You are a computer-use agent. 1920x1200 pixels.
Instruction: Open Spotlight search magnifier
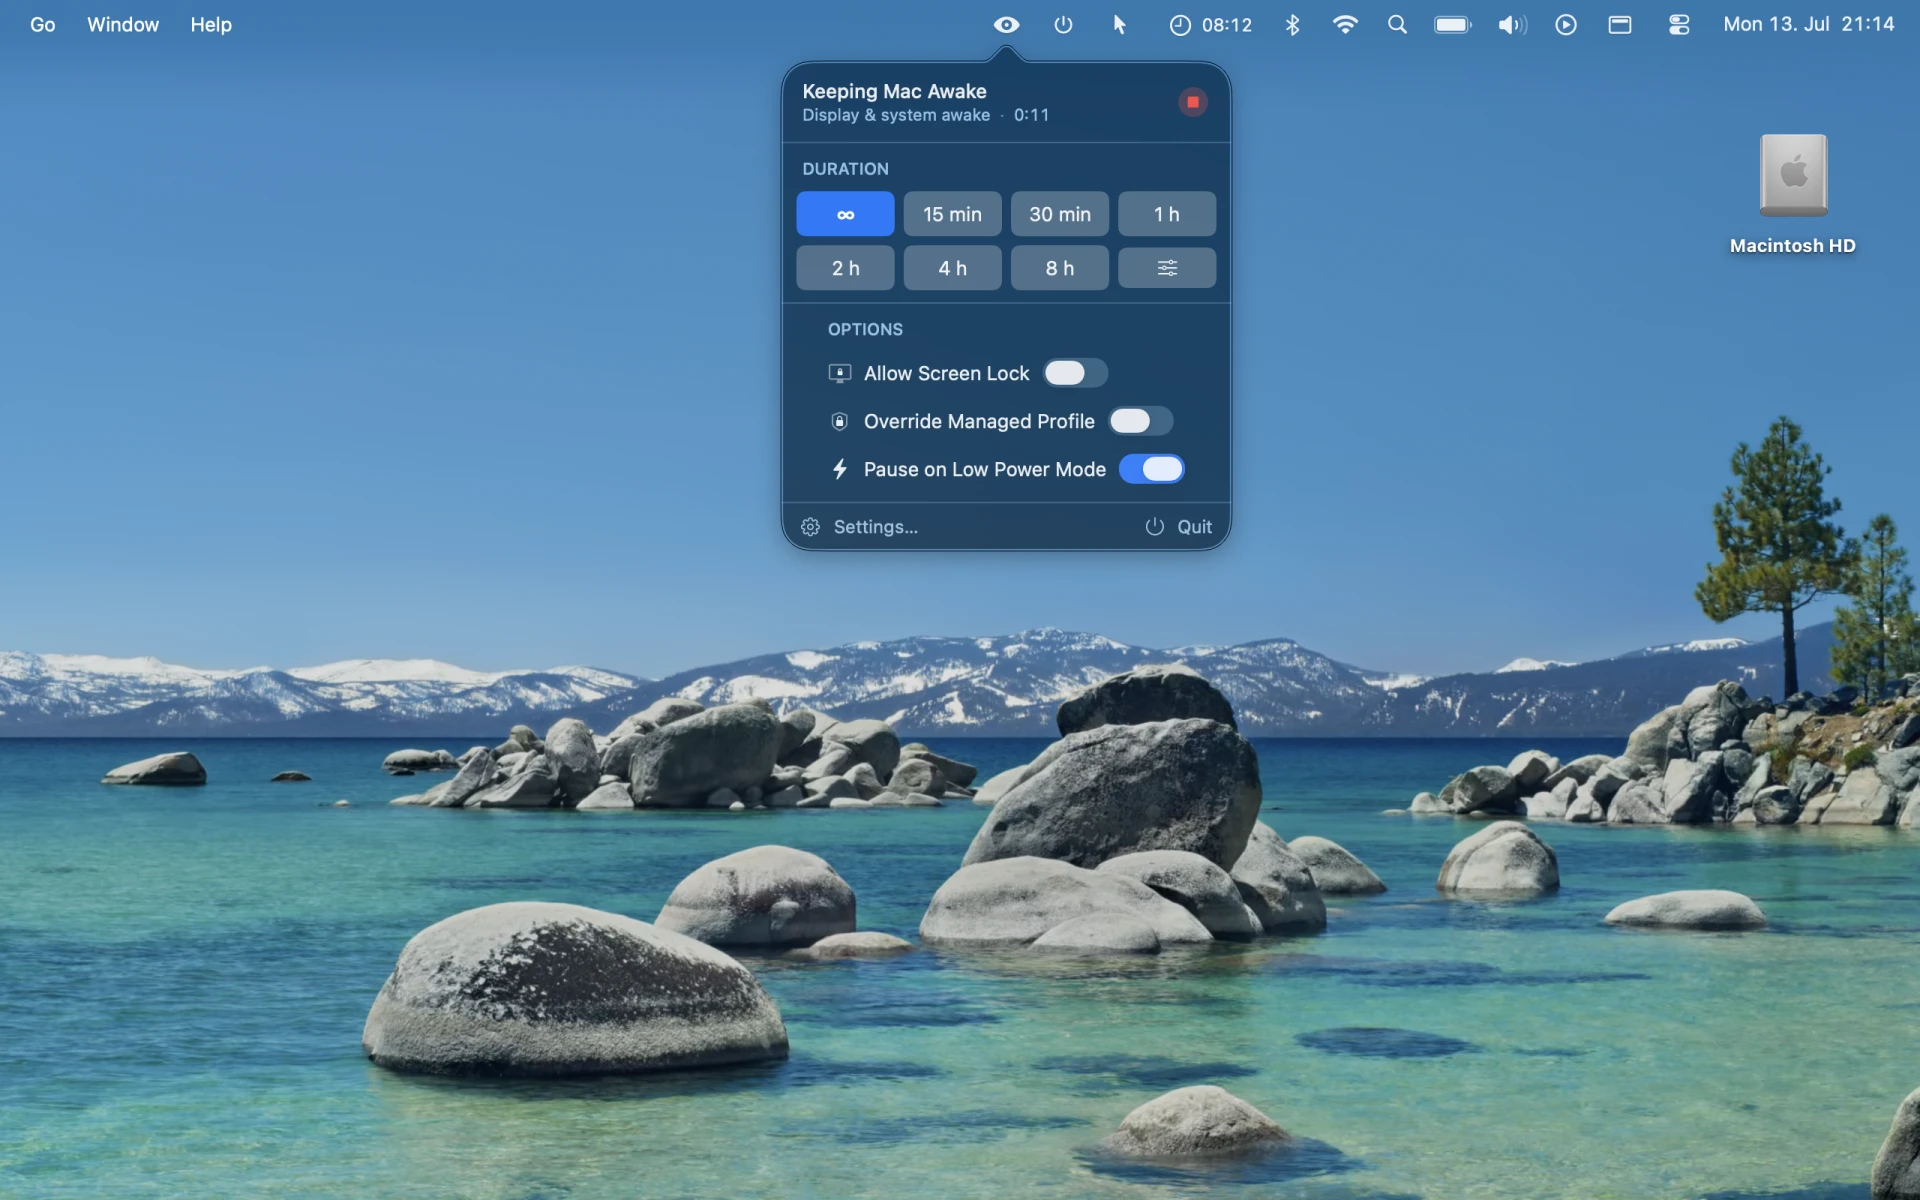pos(1397,25)
